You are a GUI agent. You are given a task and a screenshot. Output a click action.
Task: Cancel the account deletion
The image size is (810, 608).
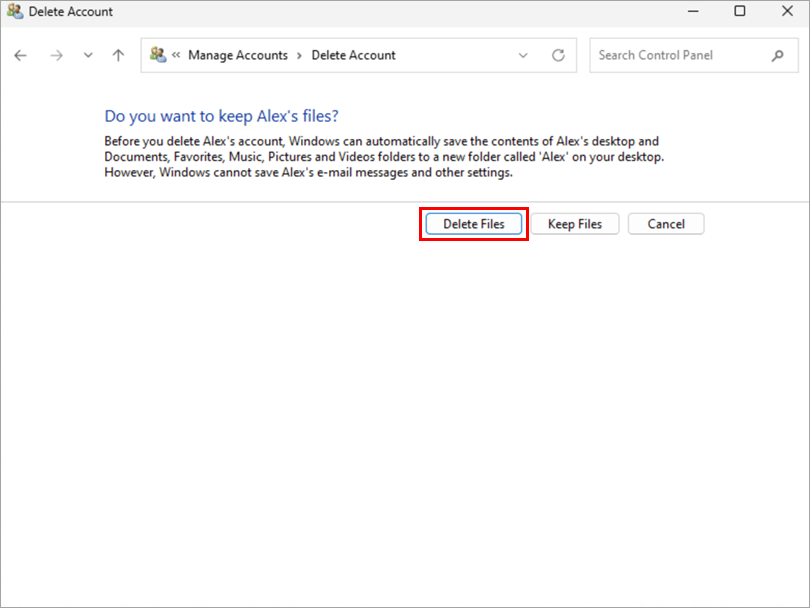666,224
